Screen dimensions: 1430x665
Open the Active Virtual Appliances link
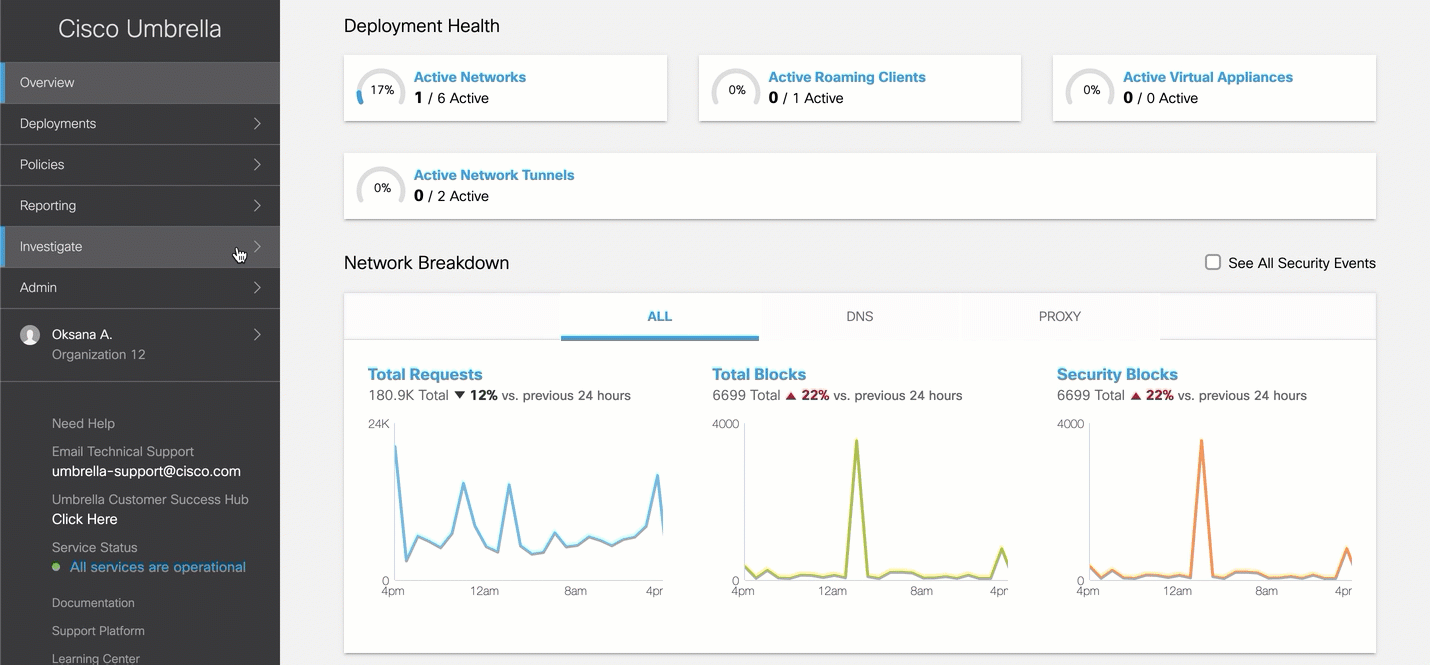point(1208,77)
